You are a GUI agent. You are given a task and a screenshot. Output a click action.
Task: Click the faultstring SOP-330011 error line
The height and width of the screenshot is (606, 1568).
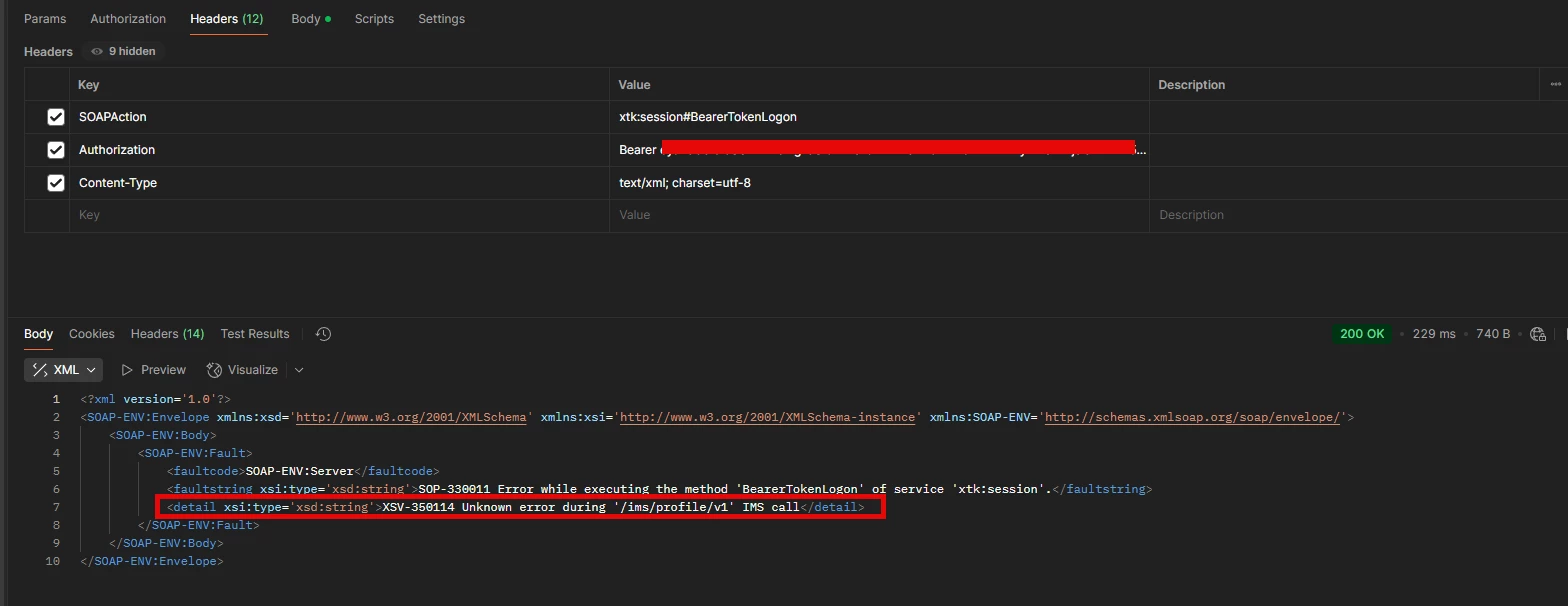point(659,489)
